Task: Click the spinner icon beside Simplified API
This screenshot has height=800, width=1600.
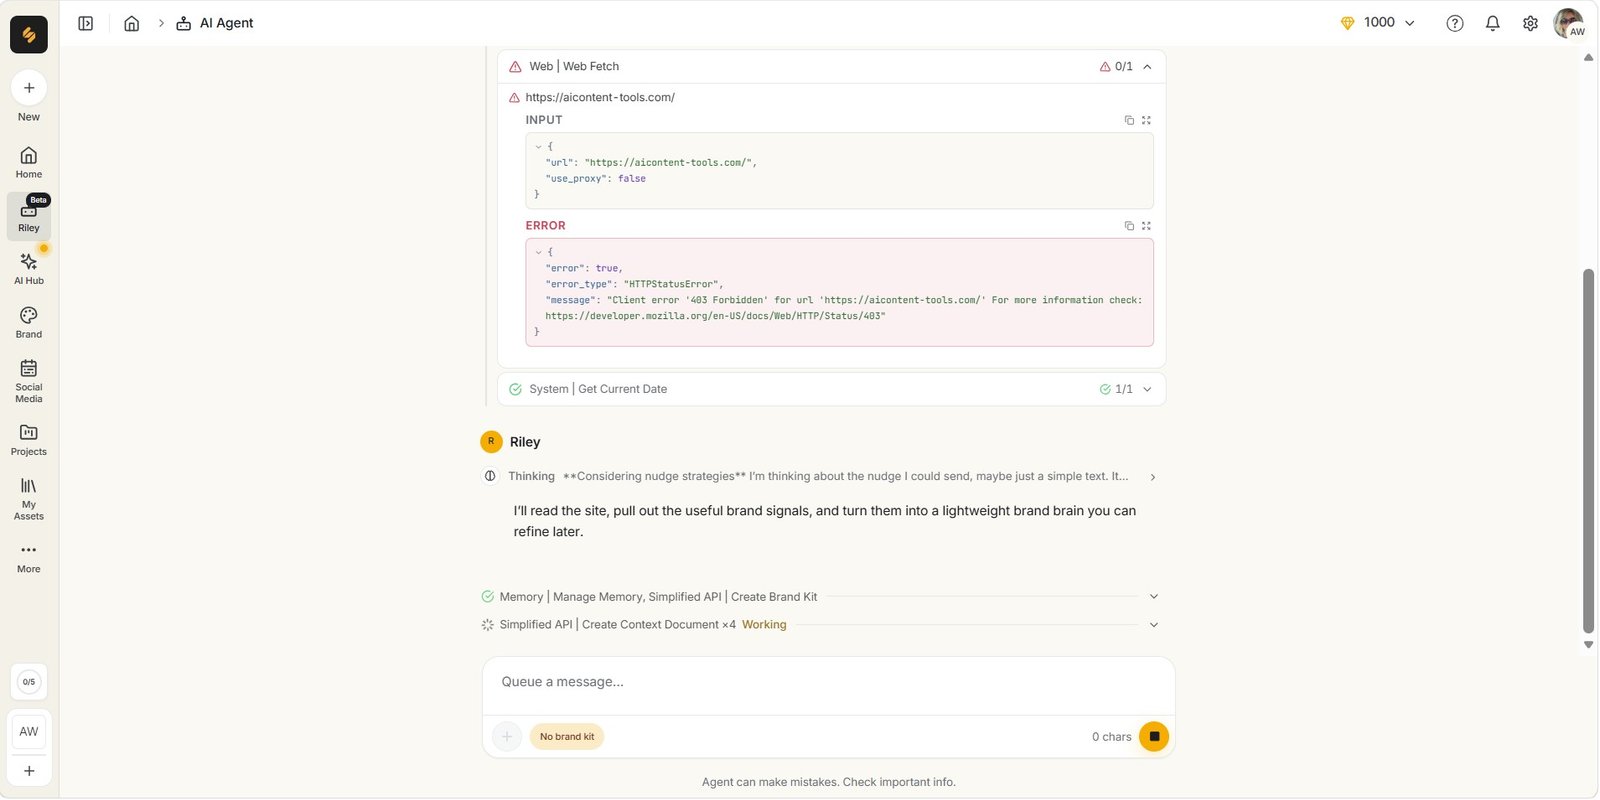Action: click(488, 625)
